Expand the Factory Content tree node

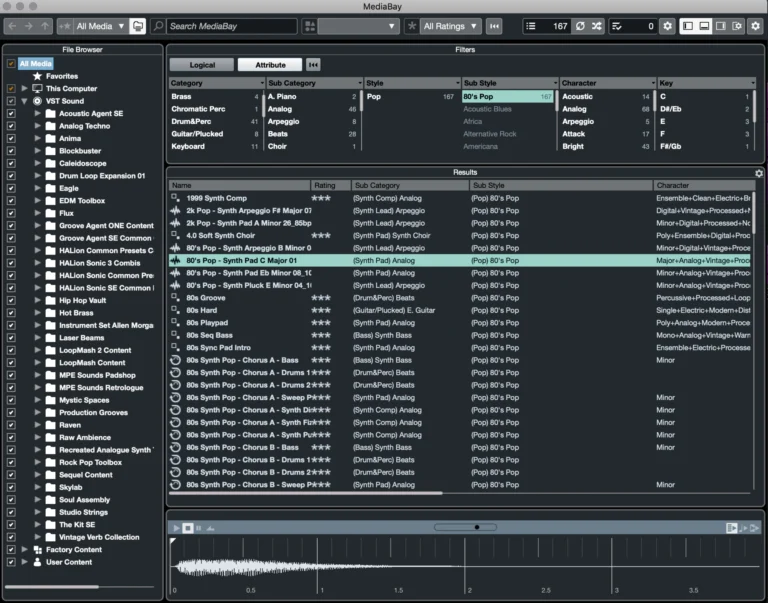[25, 550]
